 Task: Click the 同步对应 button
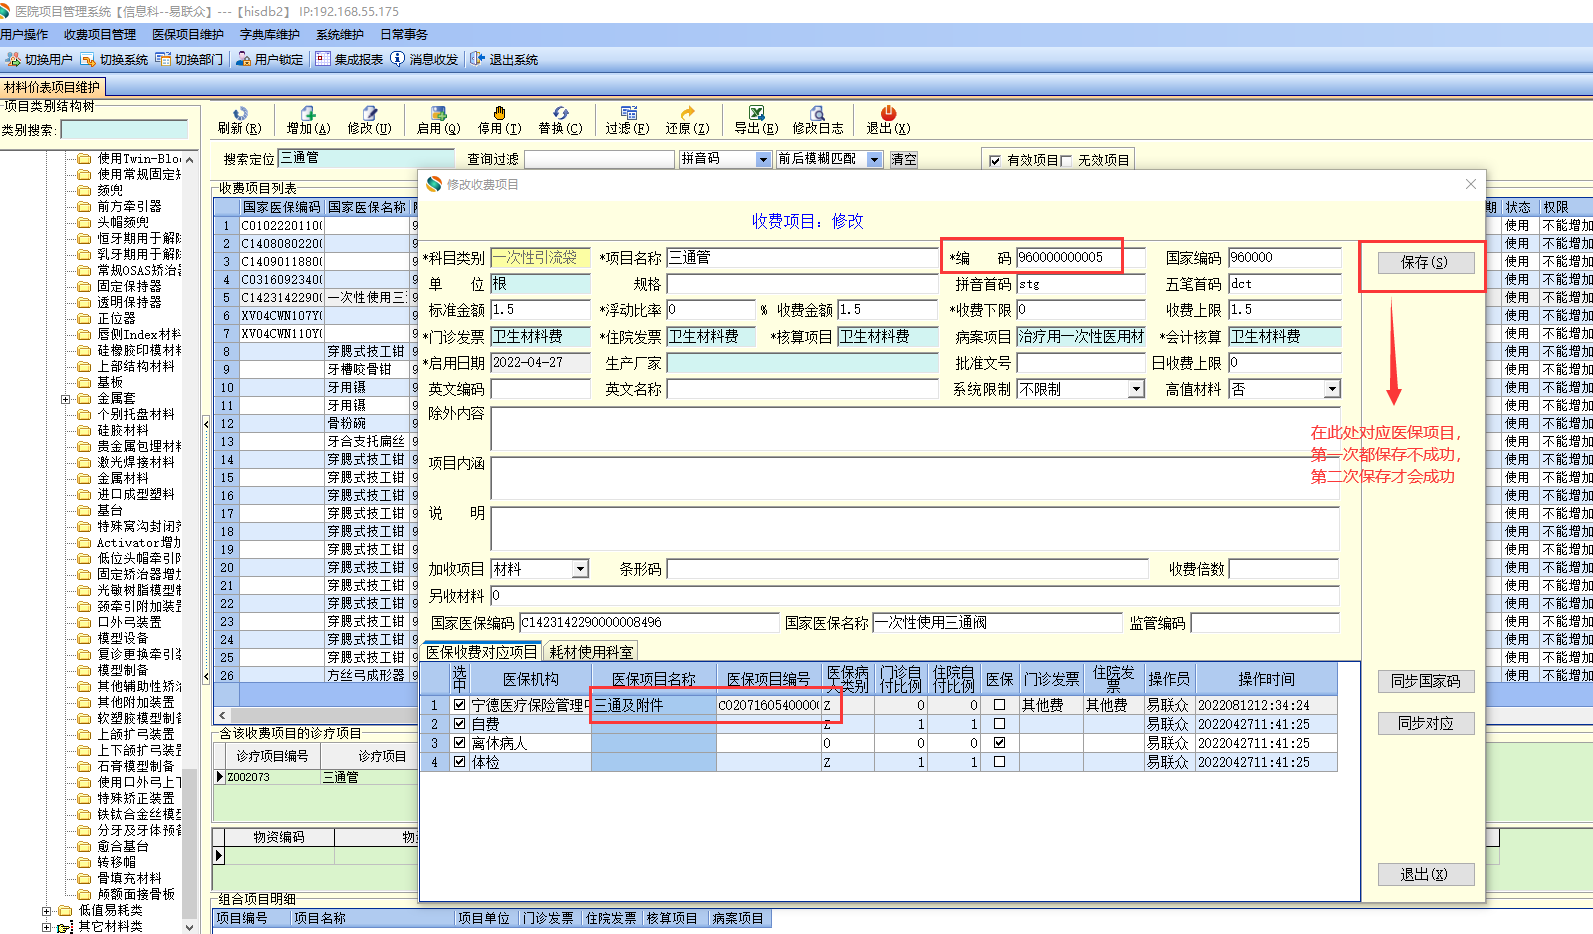pyautogui.click(x=1425, y=723)
